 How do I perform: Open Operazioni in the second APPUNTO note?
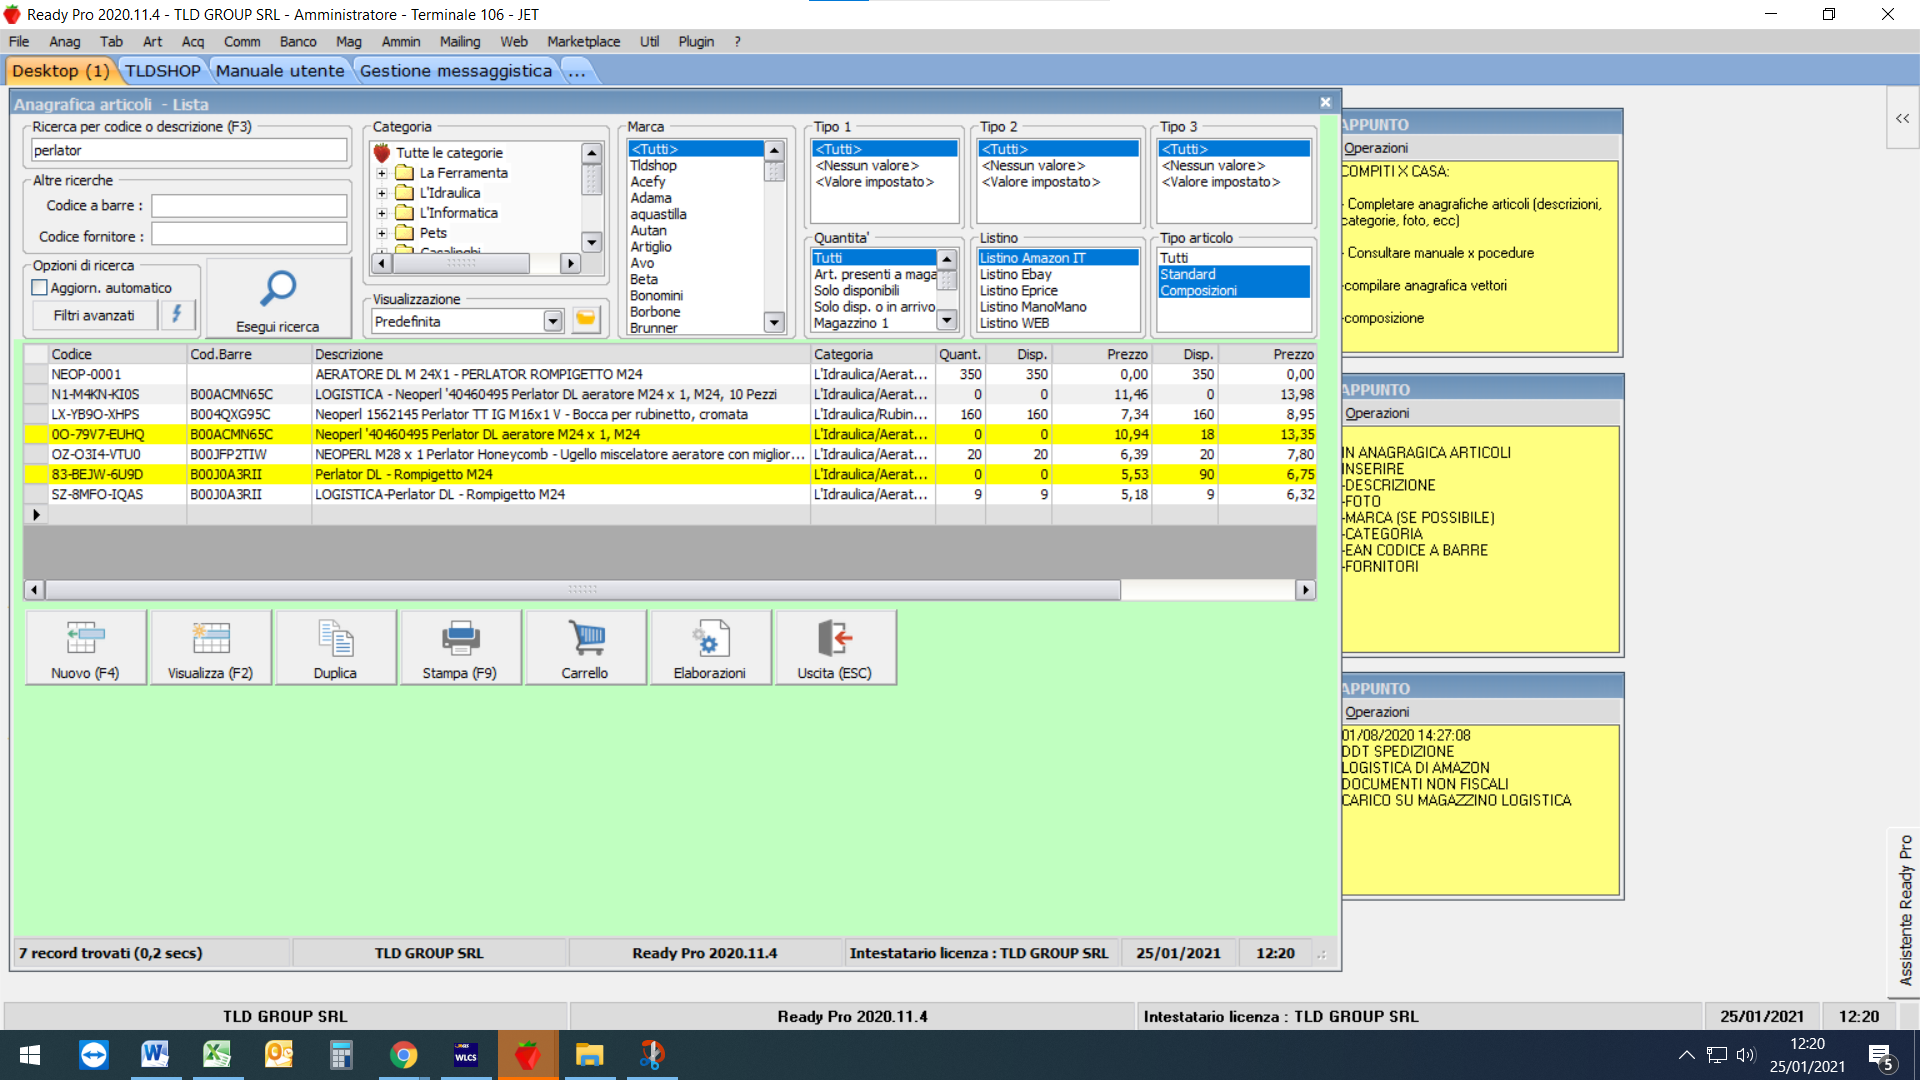coord(1377,413)
